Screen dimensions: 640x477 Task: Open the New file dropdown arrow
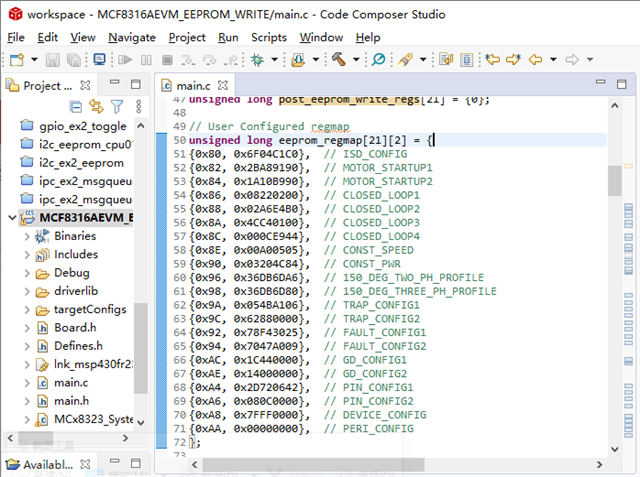[34, 60]
